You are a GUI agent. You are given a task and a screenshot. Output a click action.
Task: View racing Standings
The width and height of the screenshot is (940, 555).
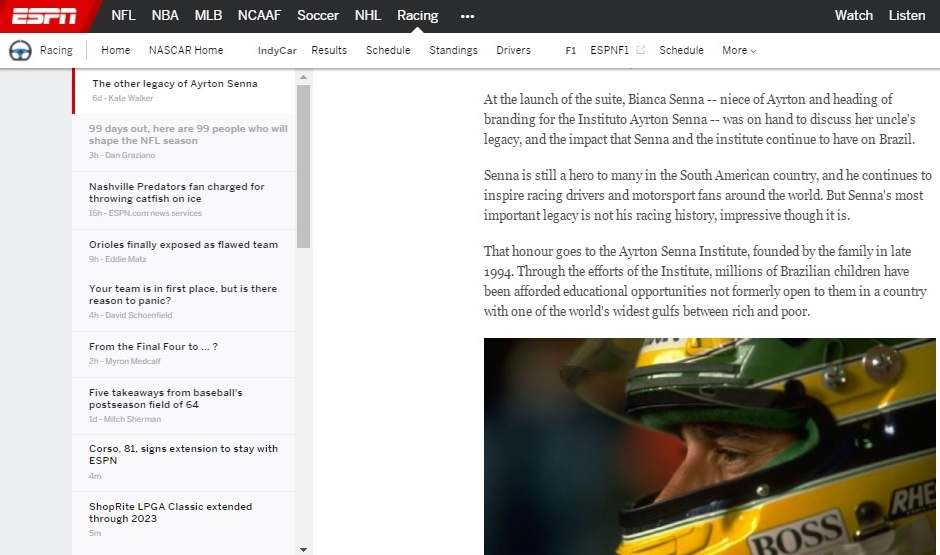click(453, 50)
